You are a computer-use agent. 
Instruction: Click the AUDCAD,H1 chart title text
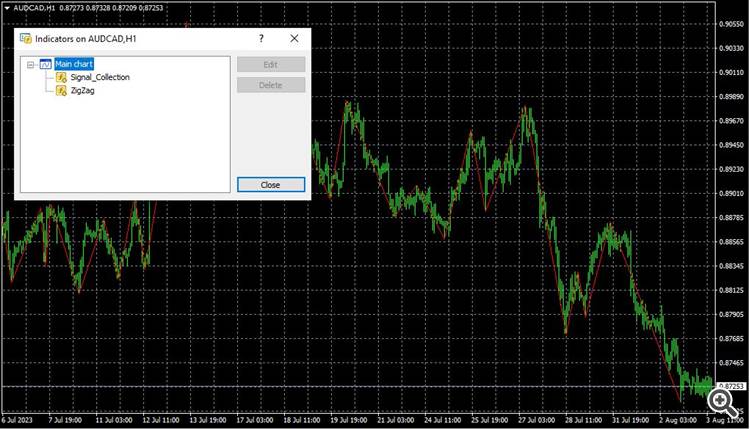pos(34,8)
